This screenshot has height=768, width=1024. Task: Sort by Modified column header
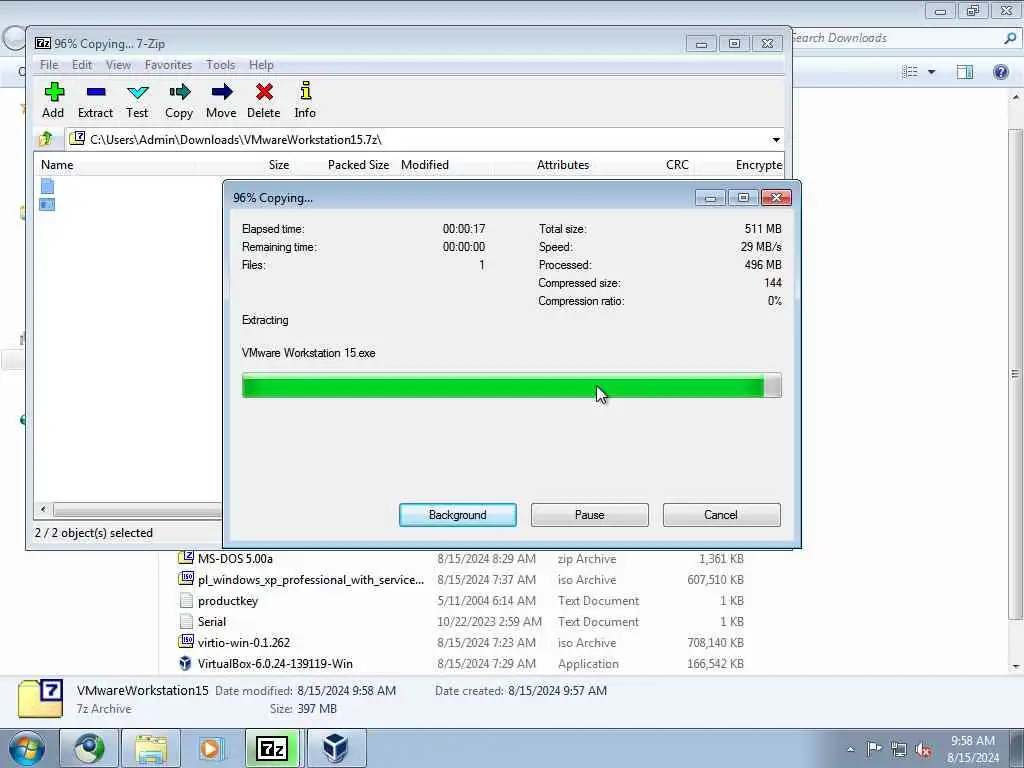point(424,165)
